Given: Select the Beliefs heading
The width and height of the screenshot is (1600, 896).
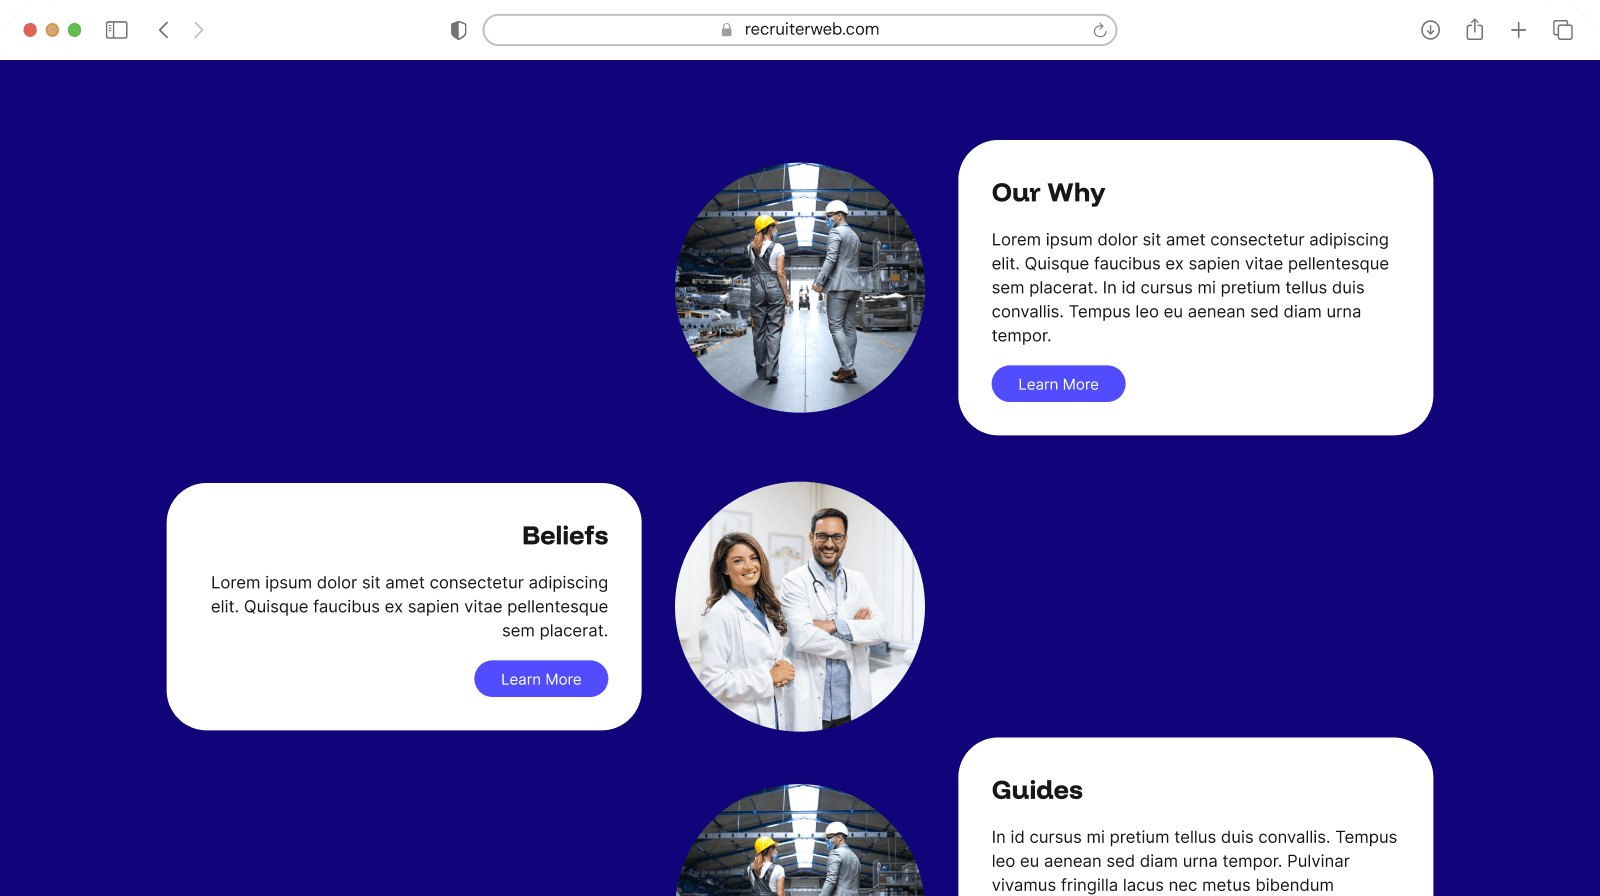Looking at the screenshot, I should point(565,536).
